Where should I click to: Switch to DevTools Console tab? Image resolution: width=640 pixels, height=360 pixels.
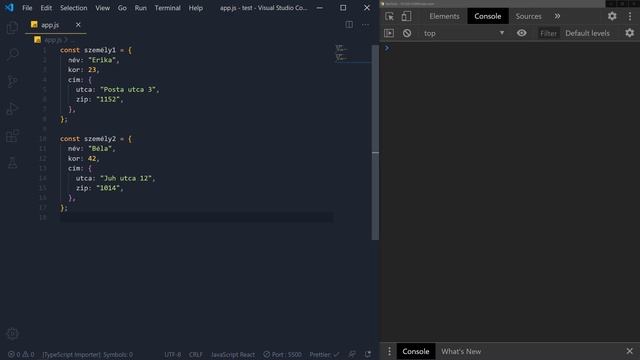487,16
